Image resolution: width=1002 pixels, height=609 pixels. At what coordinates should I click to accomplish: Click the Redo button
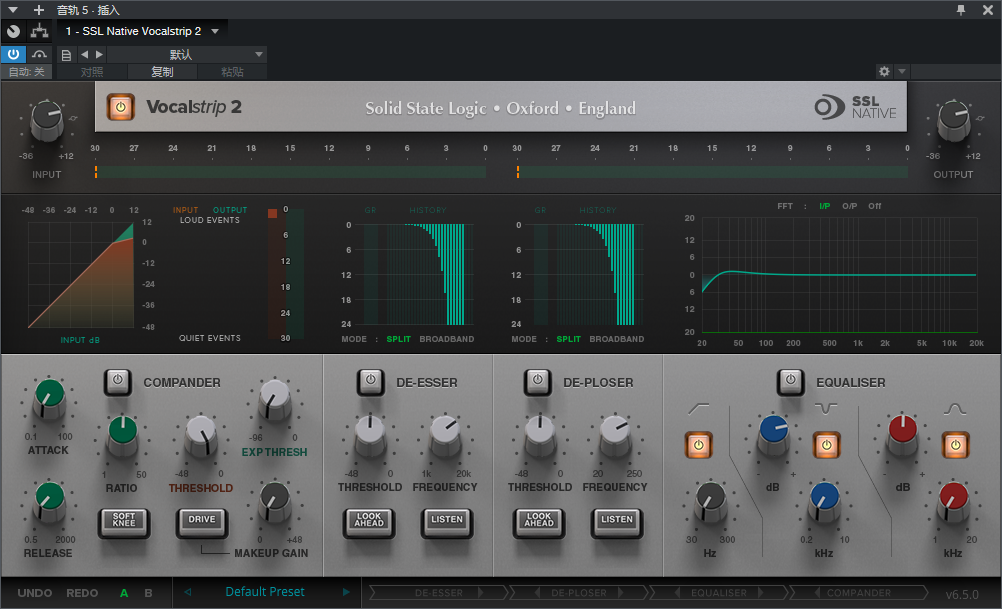point(82,593)
